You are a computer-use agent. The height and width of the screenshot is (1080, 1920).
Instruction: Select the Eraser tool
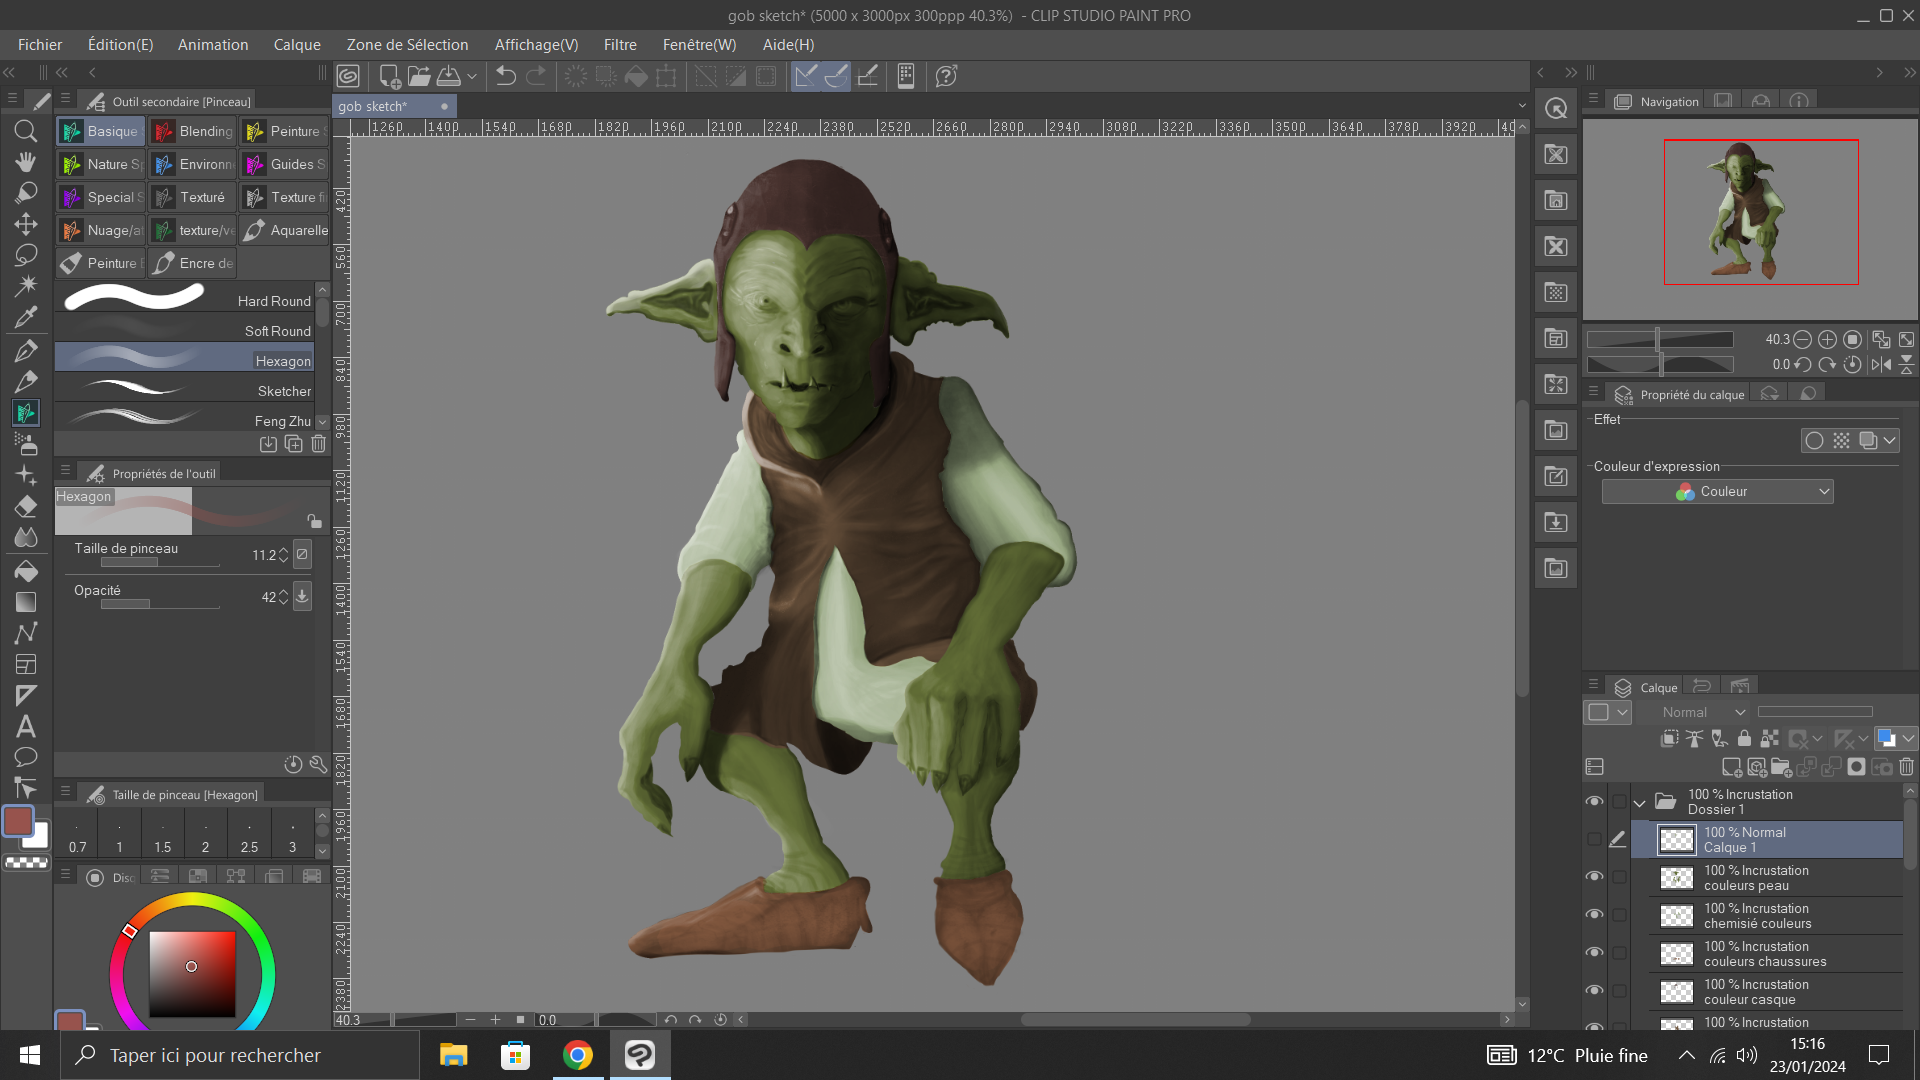(x=26, y=506)
